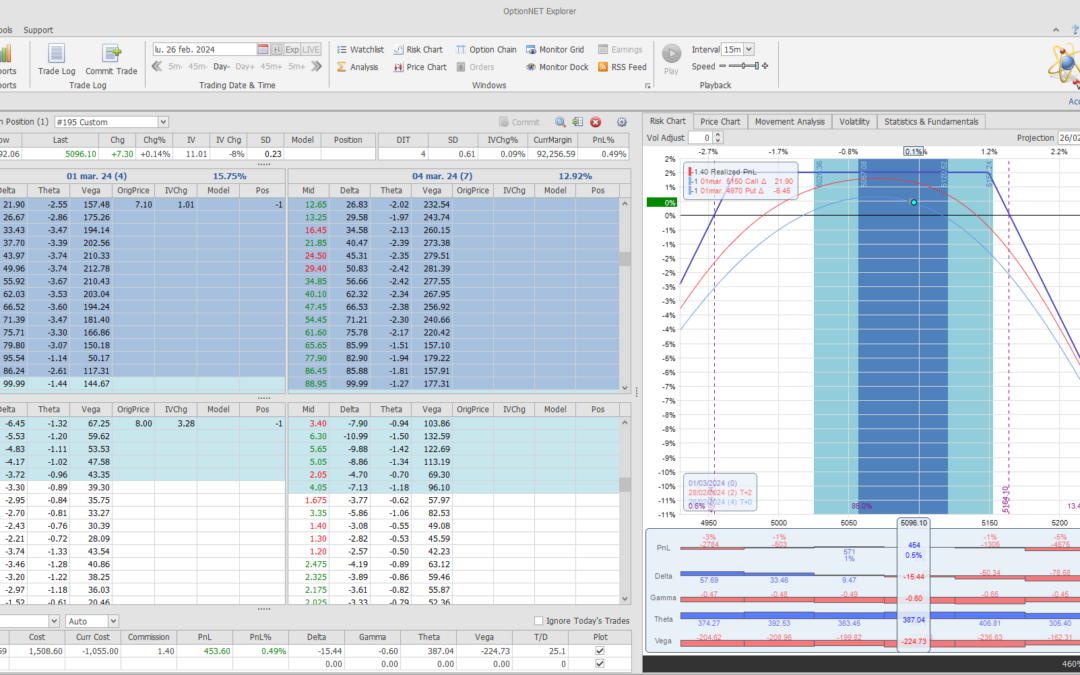Image resolution: width=1080 pixels, height=675 pixels.
Task: Open the calendar date picker icon
Action: [x=263, y=49]
